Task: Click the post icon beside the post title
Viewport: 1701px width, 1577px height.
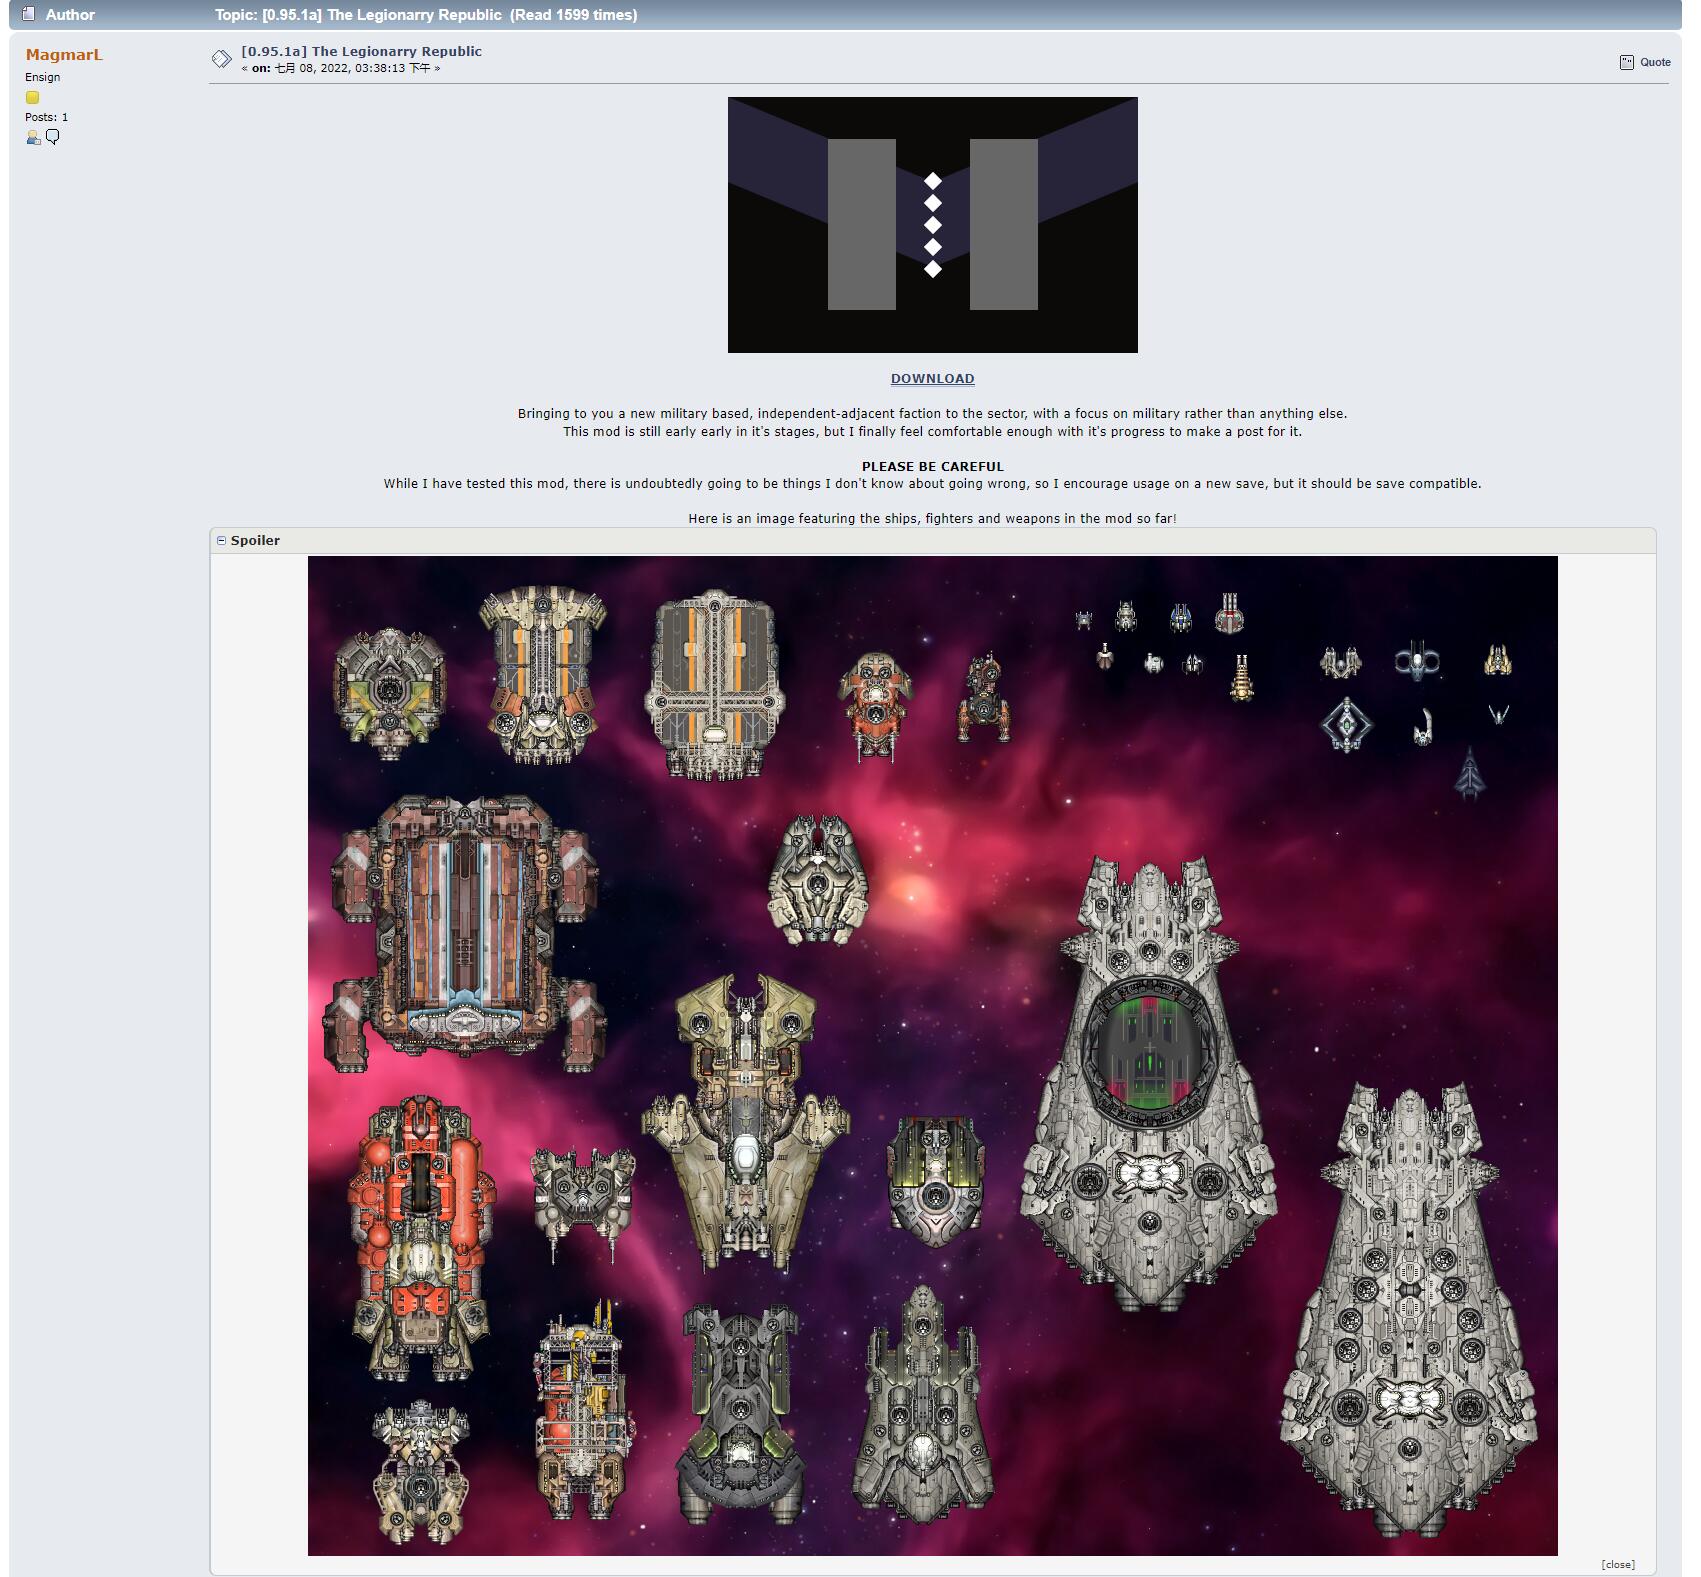Action: point(221,59)
